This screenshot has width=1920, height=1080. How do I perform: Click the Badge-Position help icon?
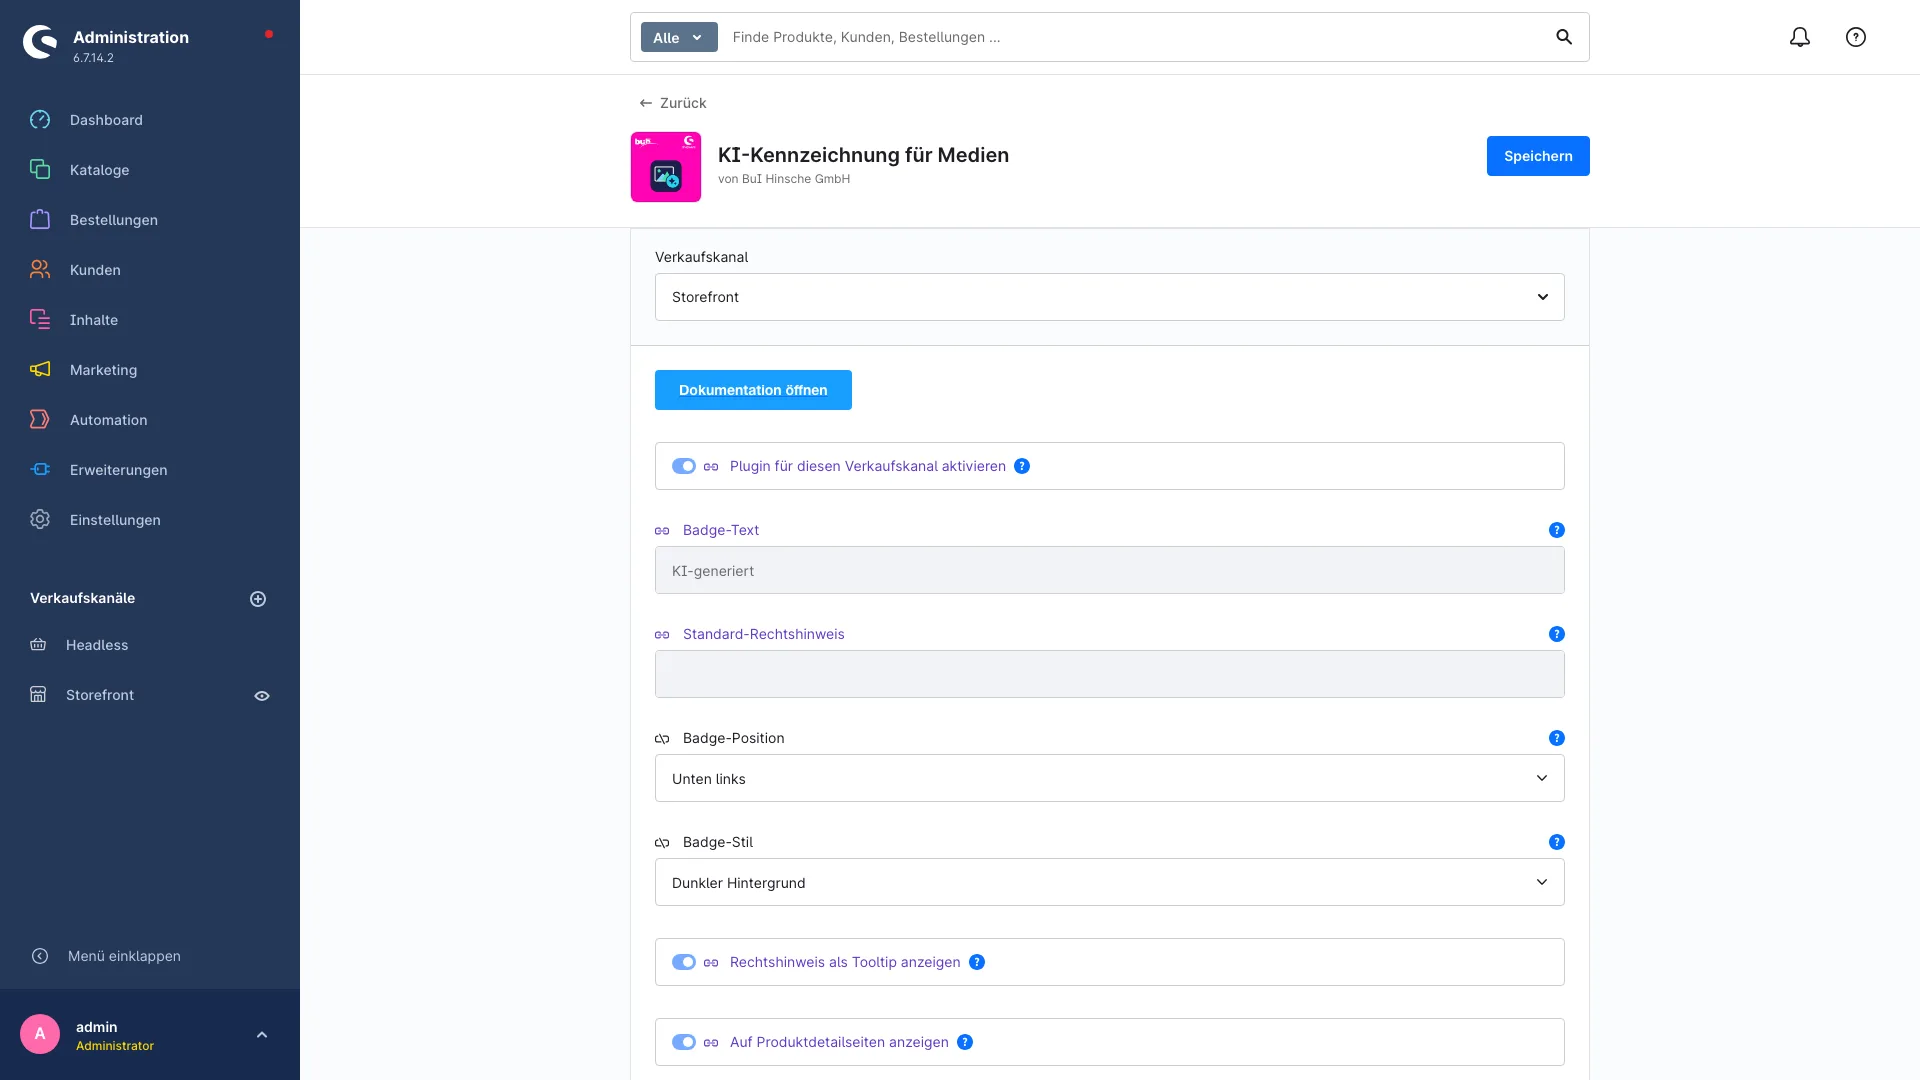point(1557,738)
